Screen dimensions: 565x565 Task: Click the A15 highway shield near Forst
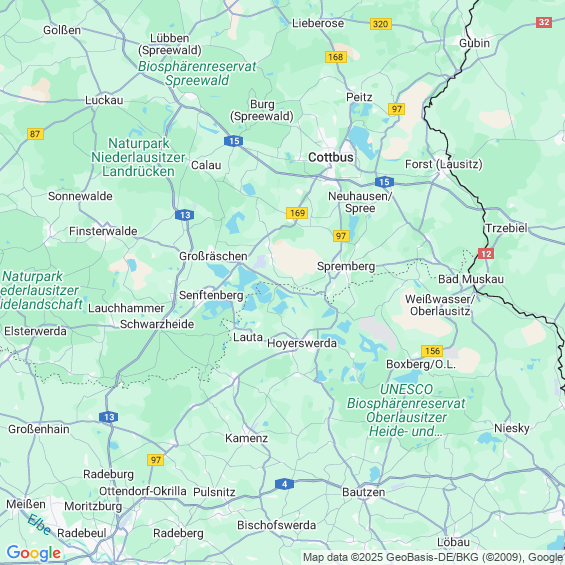tap(384, 182)
